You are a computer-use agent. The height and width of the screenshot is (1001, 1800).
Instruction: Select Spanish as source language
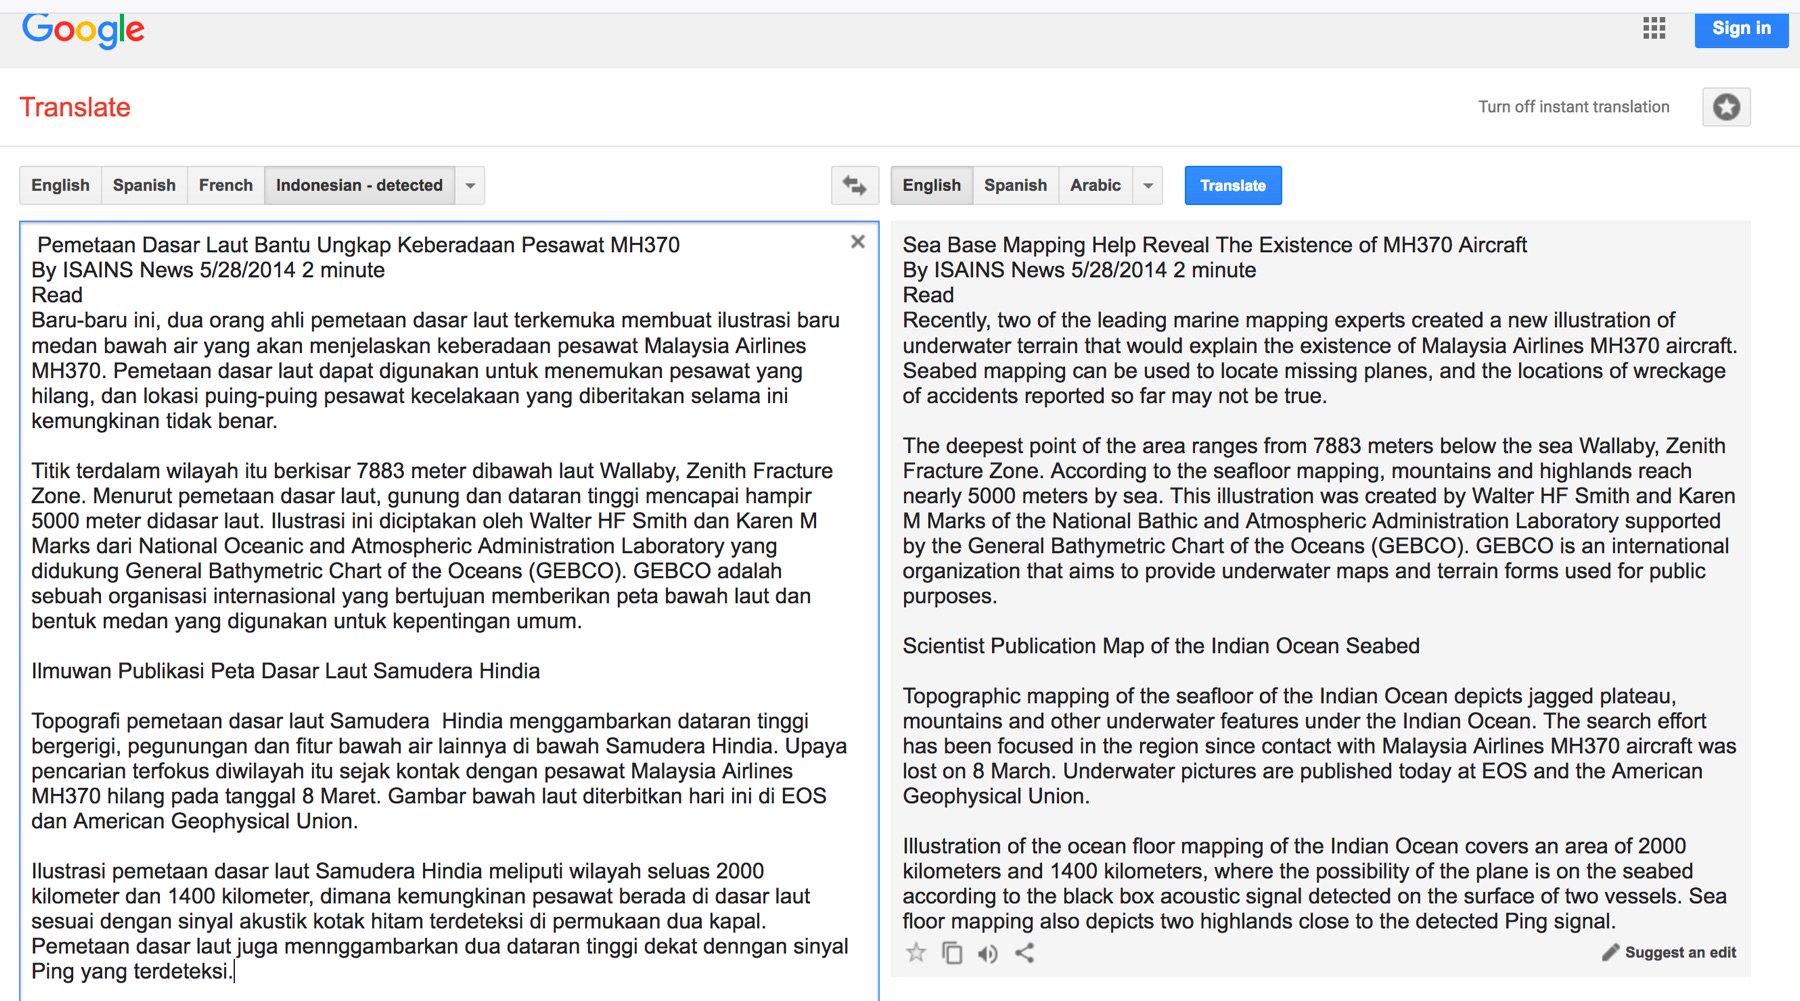[144, 185]
